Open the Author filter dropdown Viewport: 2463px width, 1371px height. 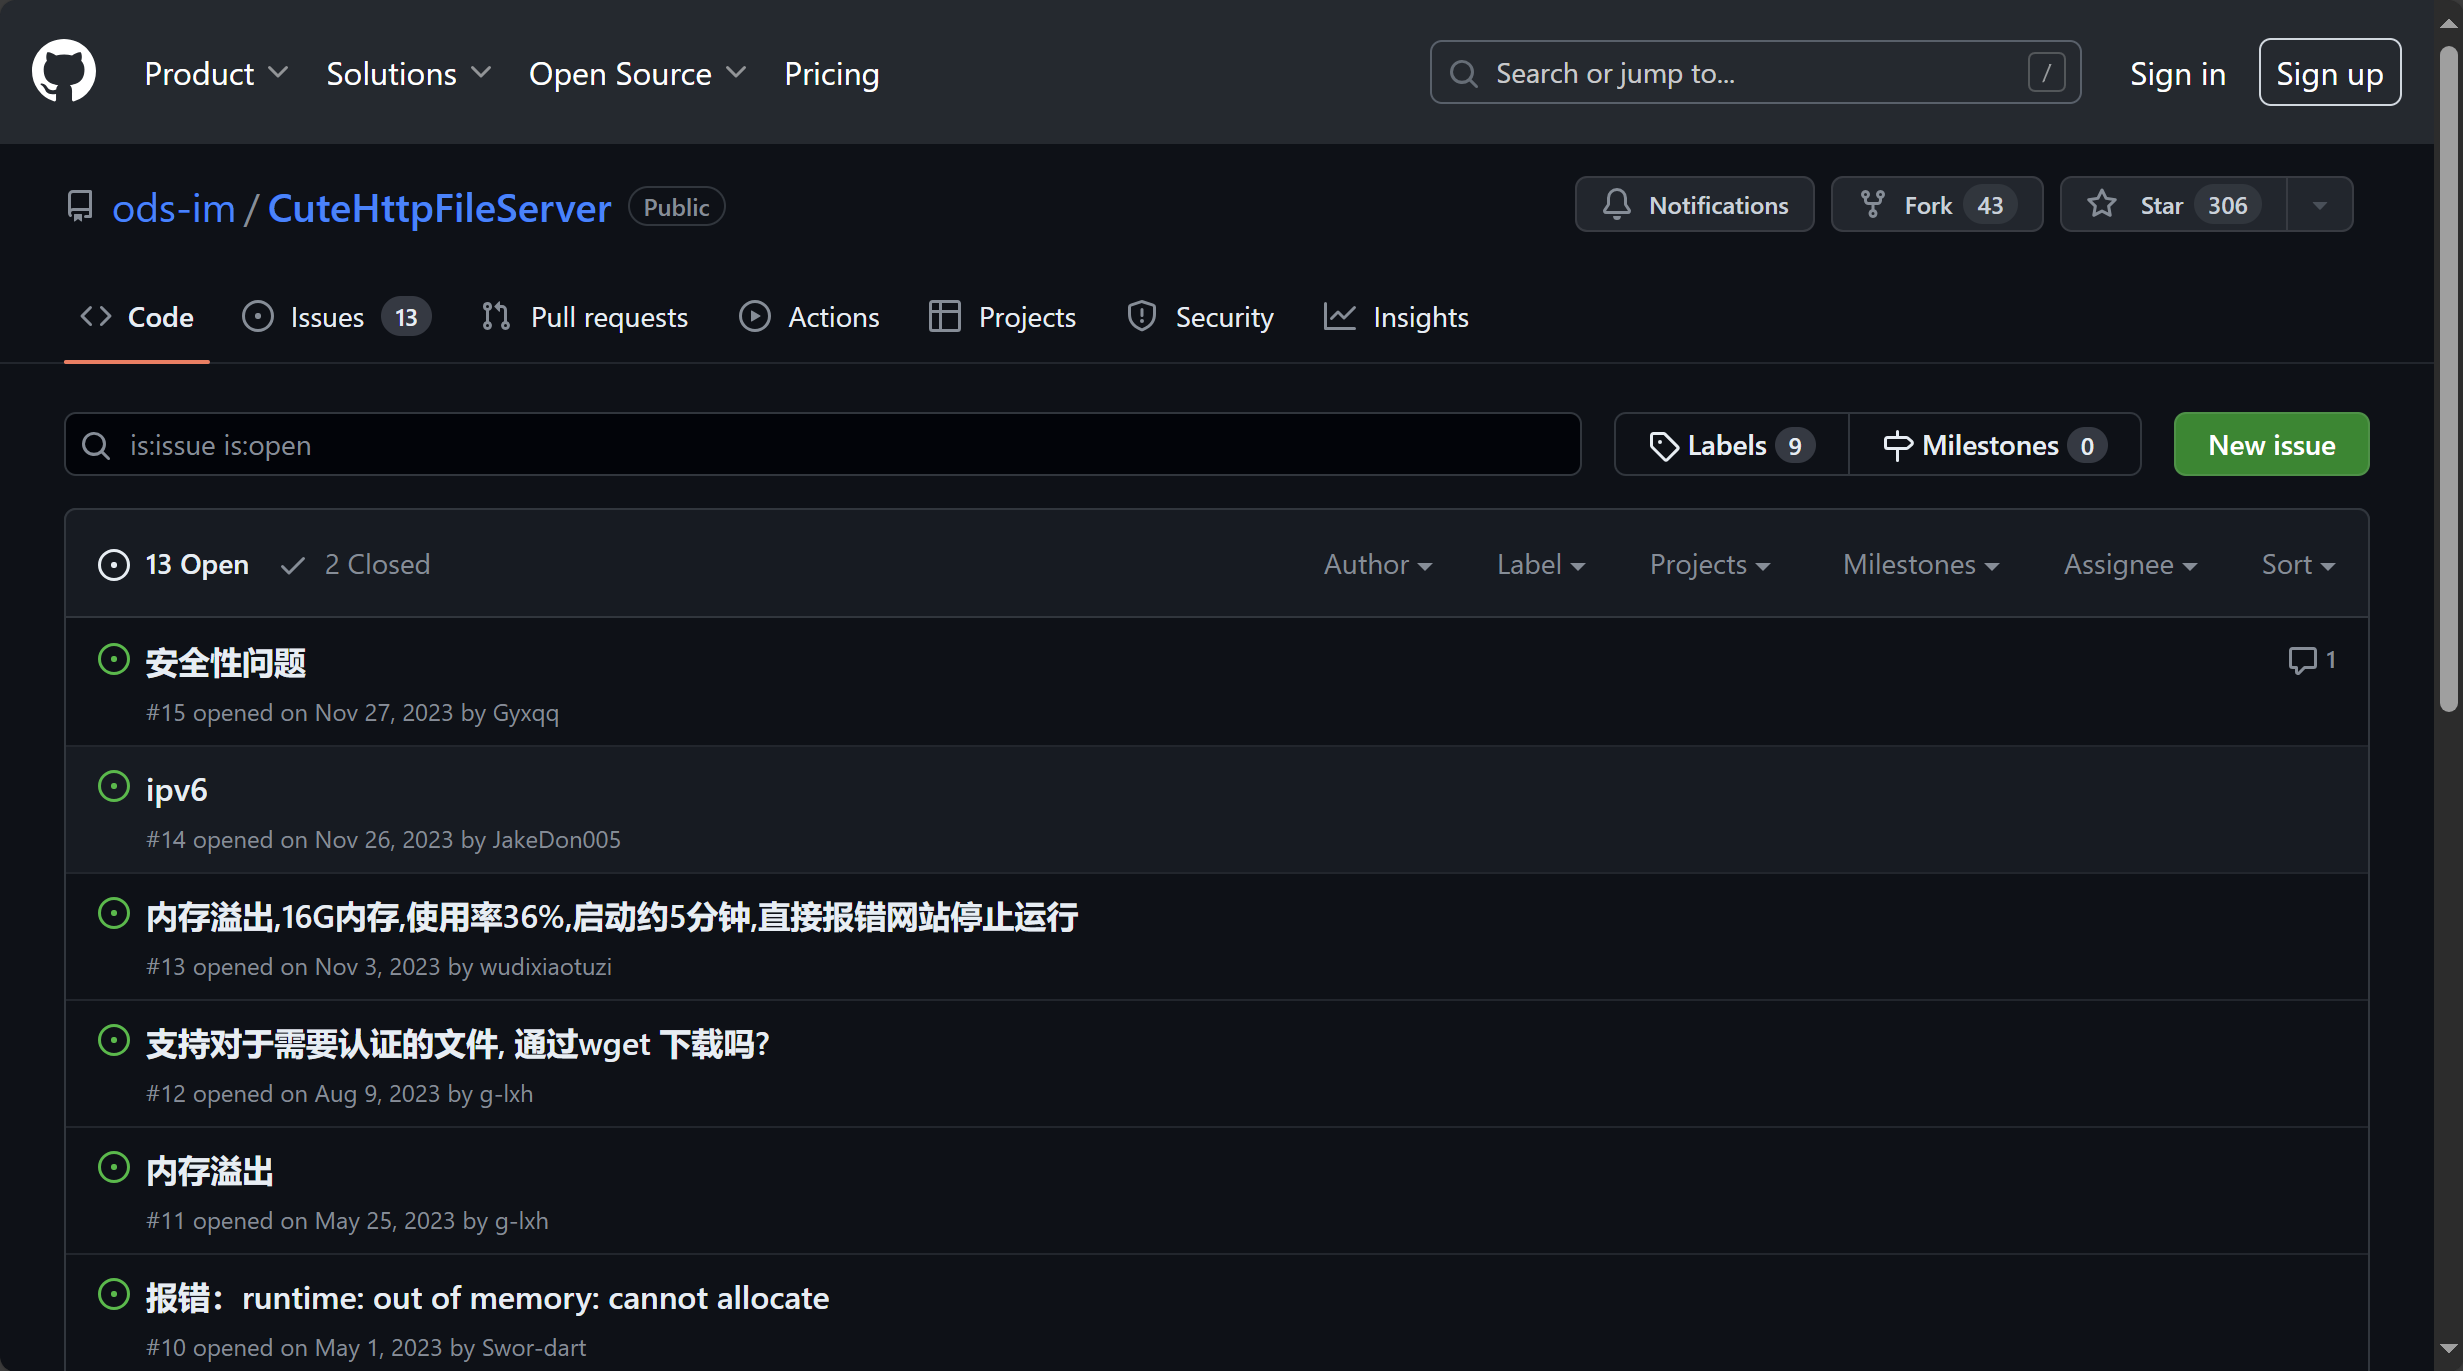coord(1378,565)
